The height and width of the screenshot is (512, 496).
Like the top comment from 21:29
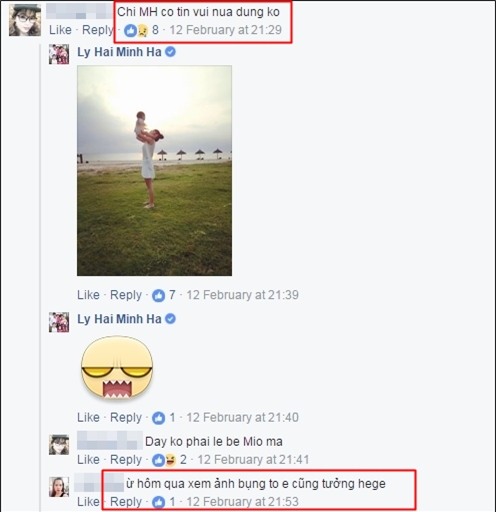click(x=60, y=30)
